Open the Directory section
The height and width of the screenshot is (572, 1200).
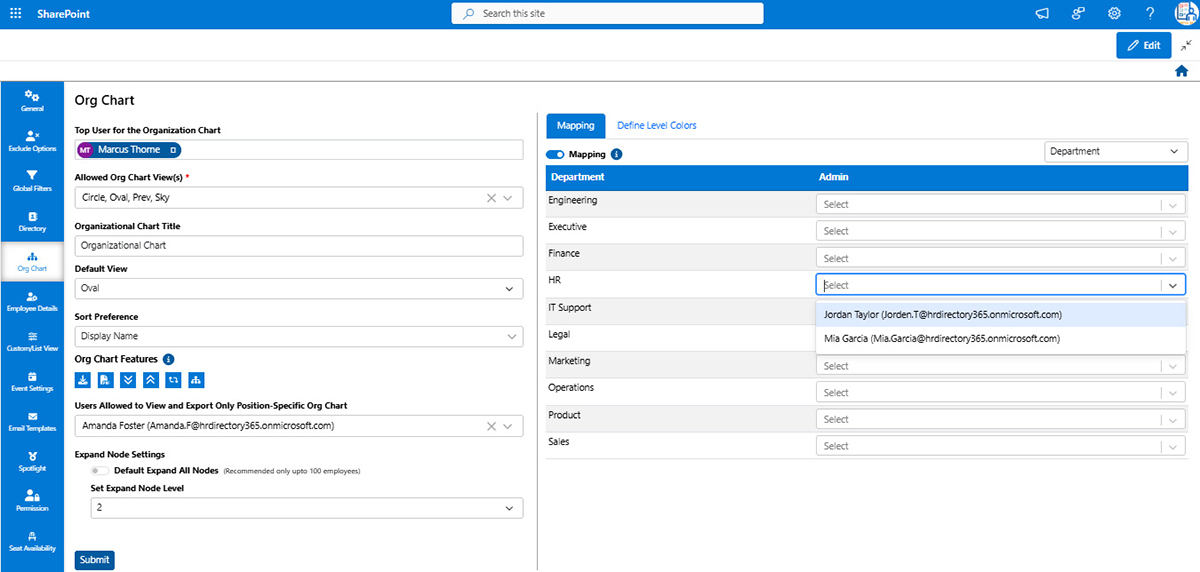point(32,221)
